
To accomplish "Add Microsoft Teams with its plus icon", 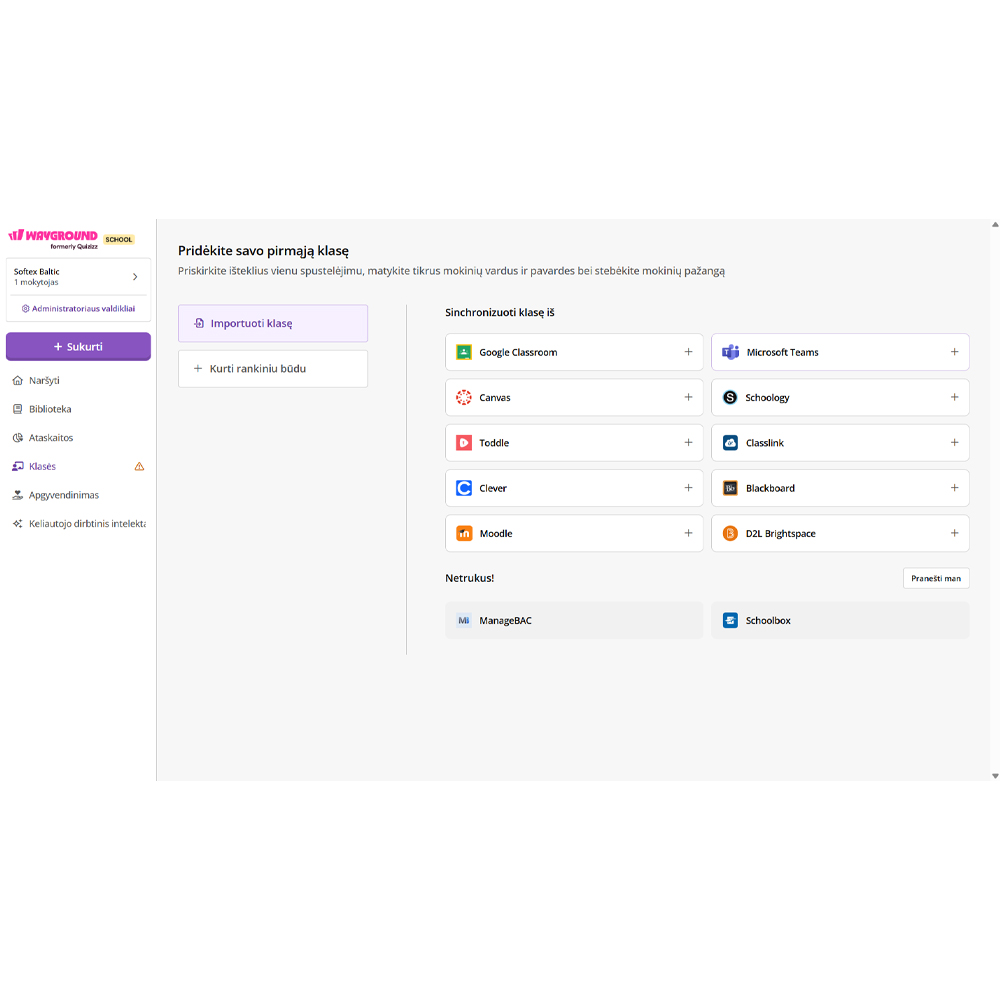I will pos(954,352).
